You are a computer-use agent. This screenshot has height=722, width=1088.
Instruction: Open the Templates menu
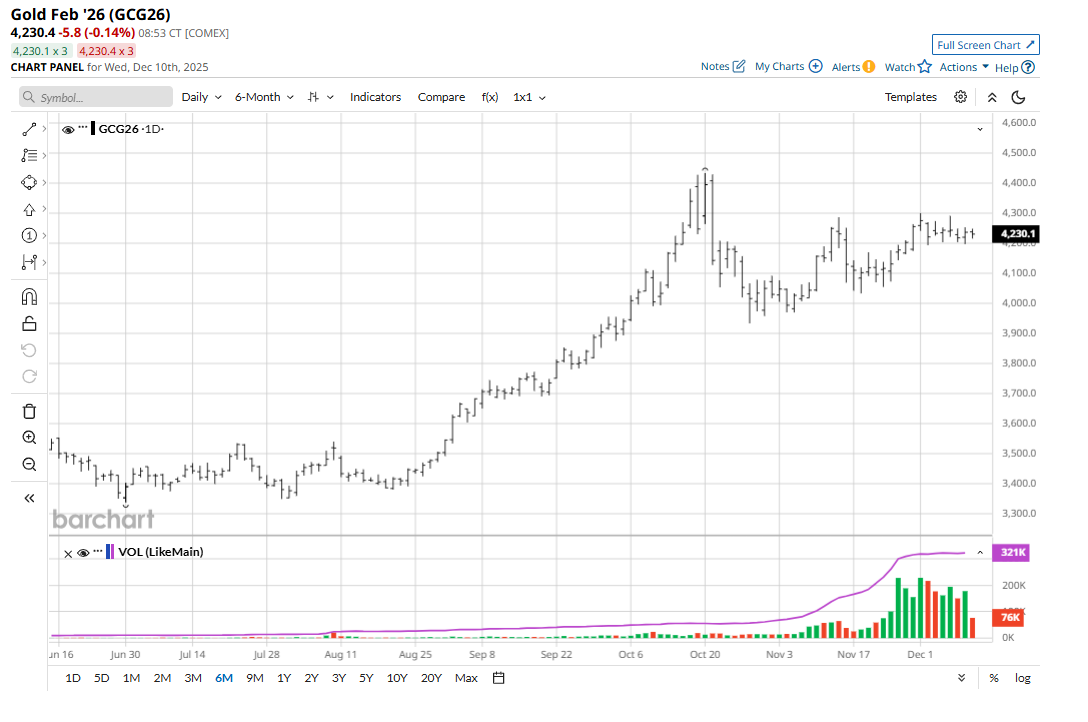click(x=910, y=97)
